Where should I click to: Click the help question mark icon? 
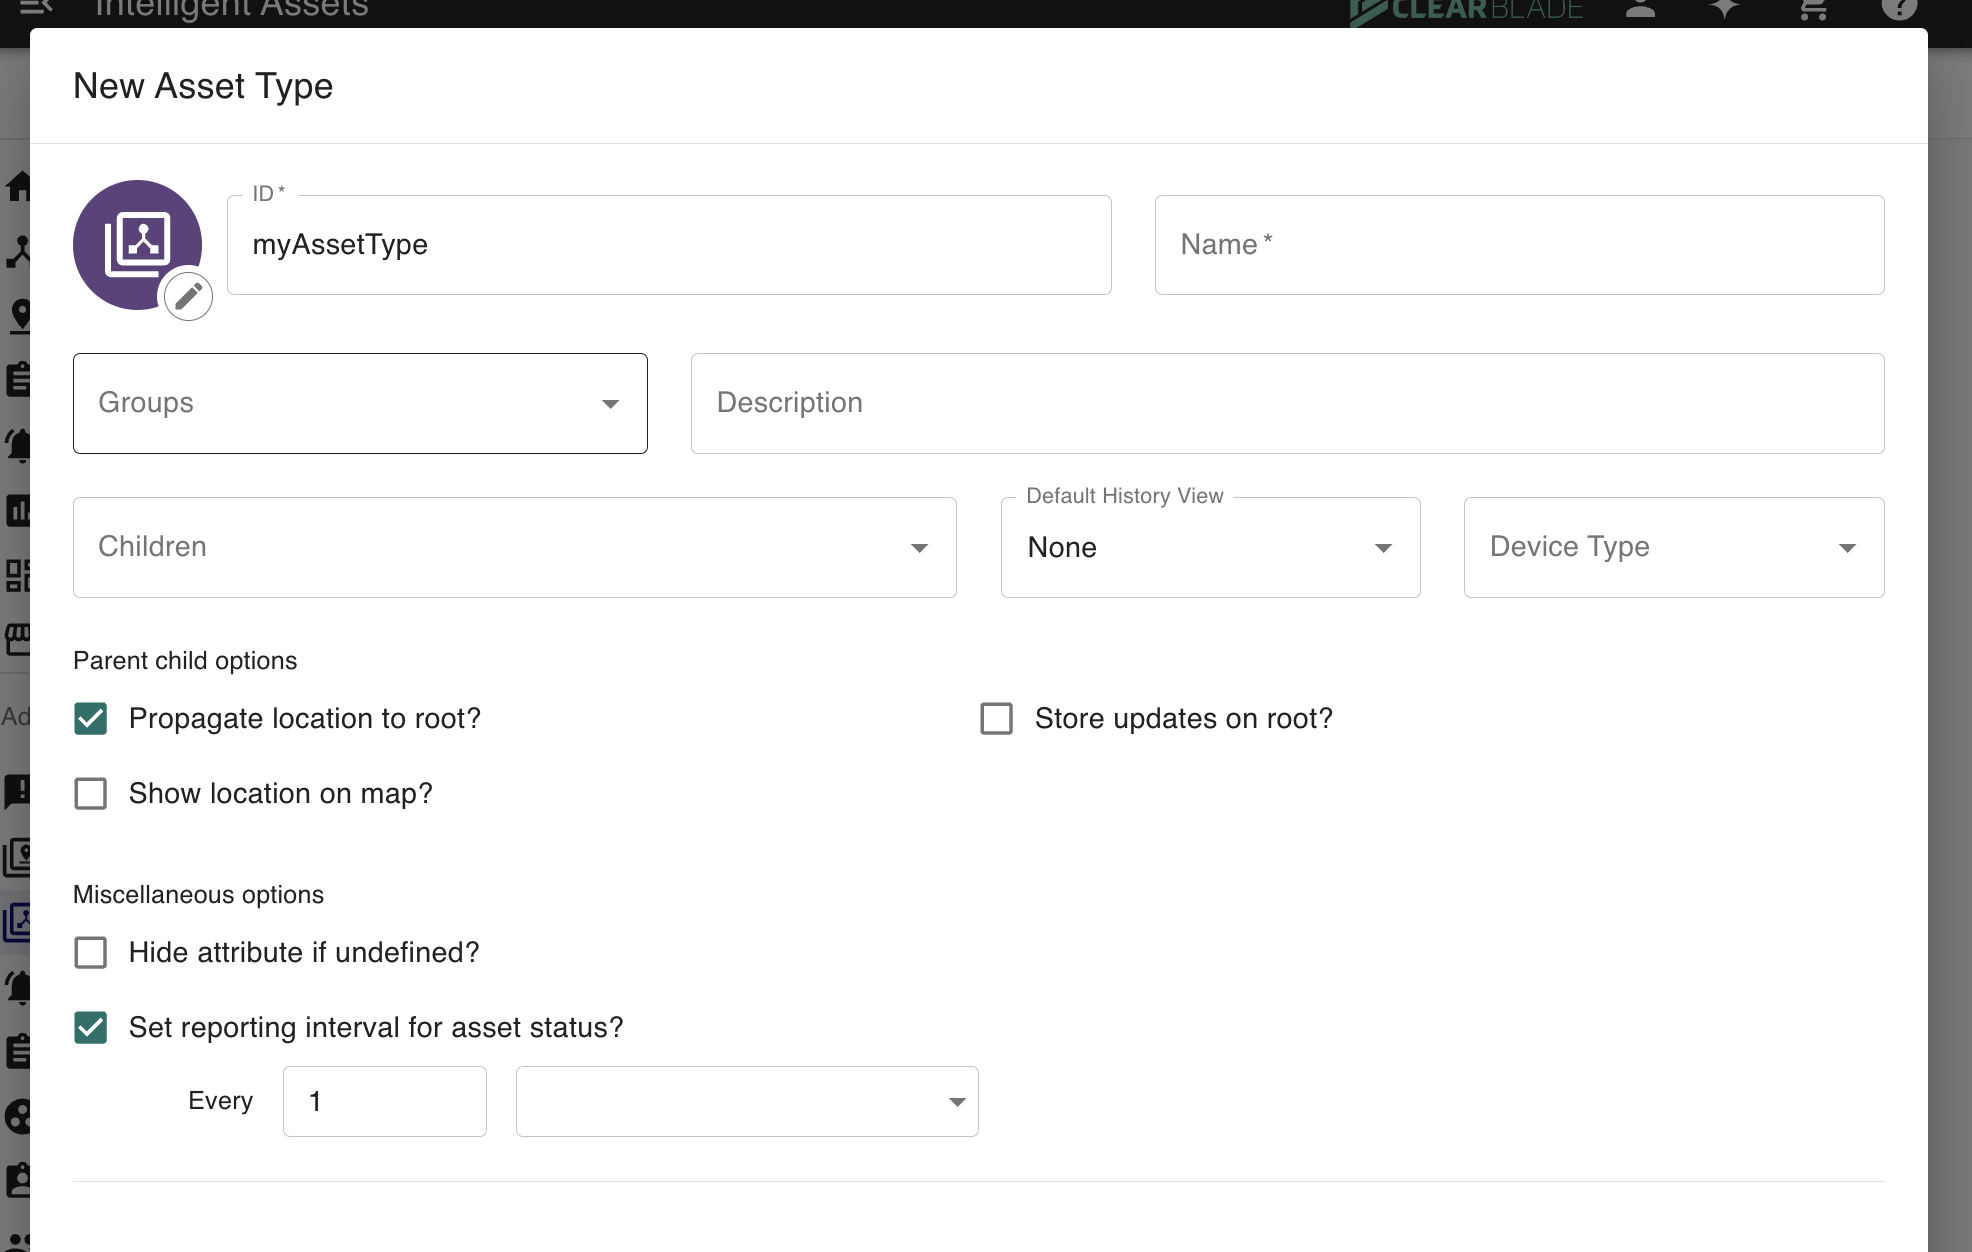1898,10
